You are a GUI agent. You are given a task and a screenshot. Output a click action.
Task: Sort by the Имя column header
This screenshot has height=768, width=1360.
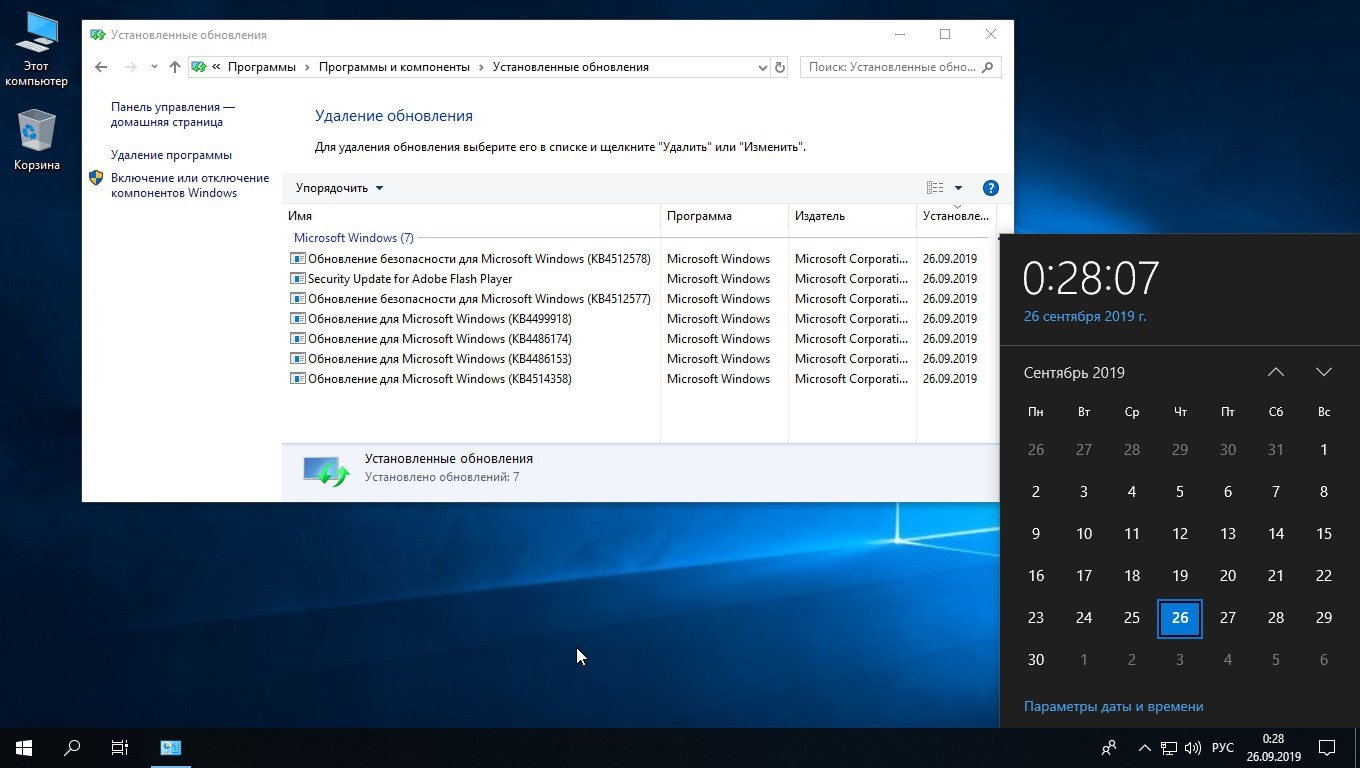tap(471, 216)
